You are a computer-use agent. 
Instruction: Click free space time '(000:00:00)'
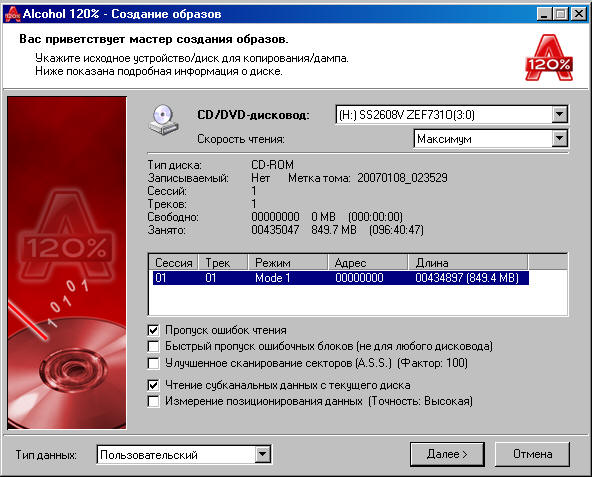tap(376, 217)
